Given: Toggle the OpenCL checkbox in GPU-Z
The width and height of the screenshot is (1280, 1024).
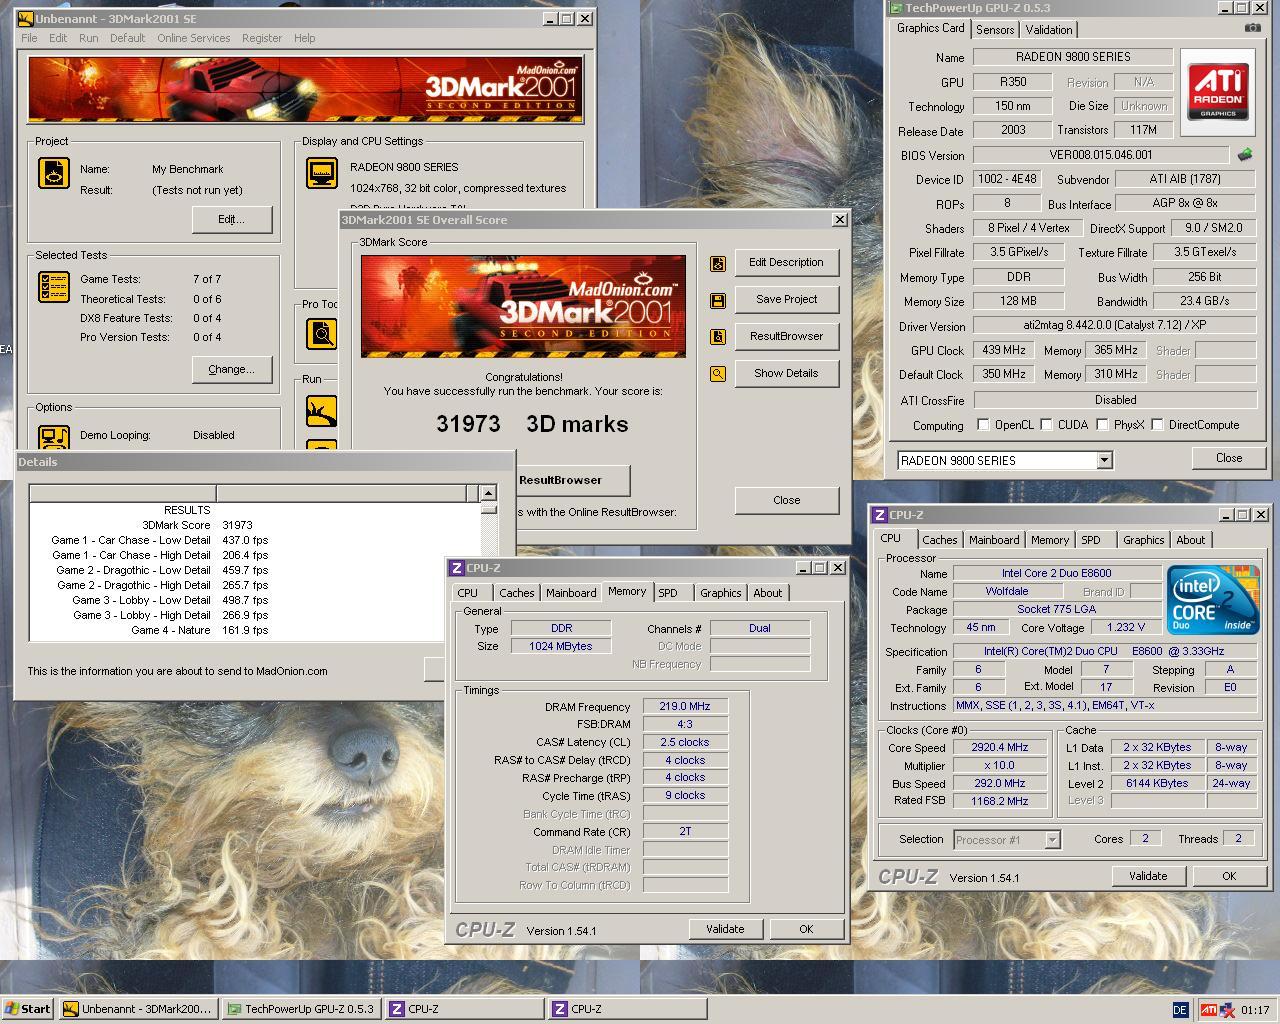Looking at the screenshot, I should (983, 424).
